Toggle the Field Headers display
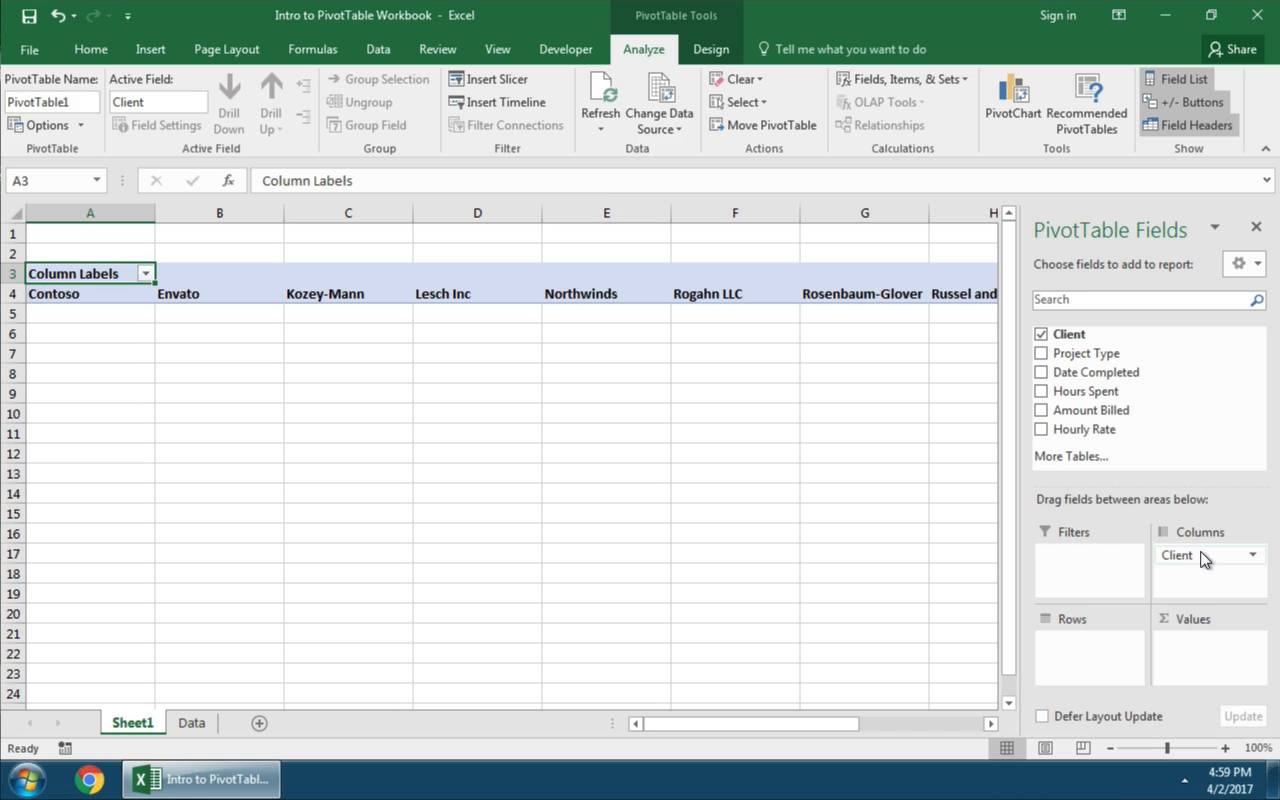 (x=1188, y=125)
